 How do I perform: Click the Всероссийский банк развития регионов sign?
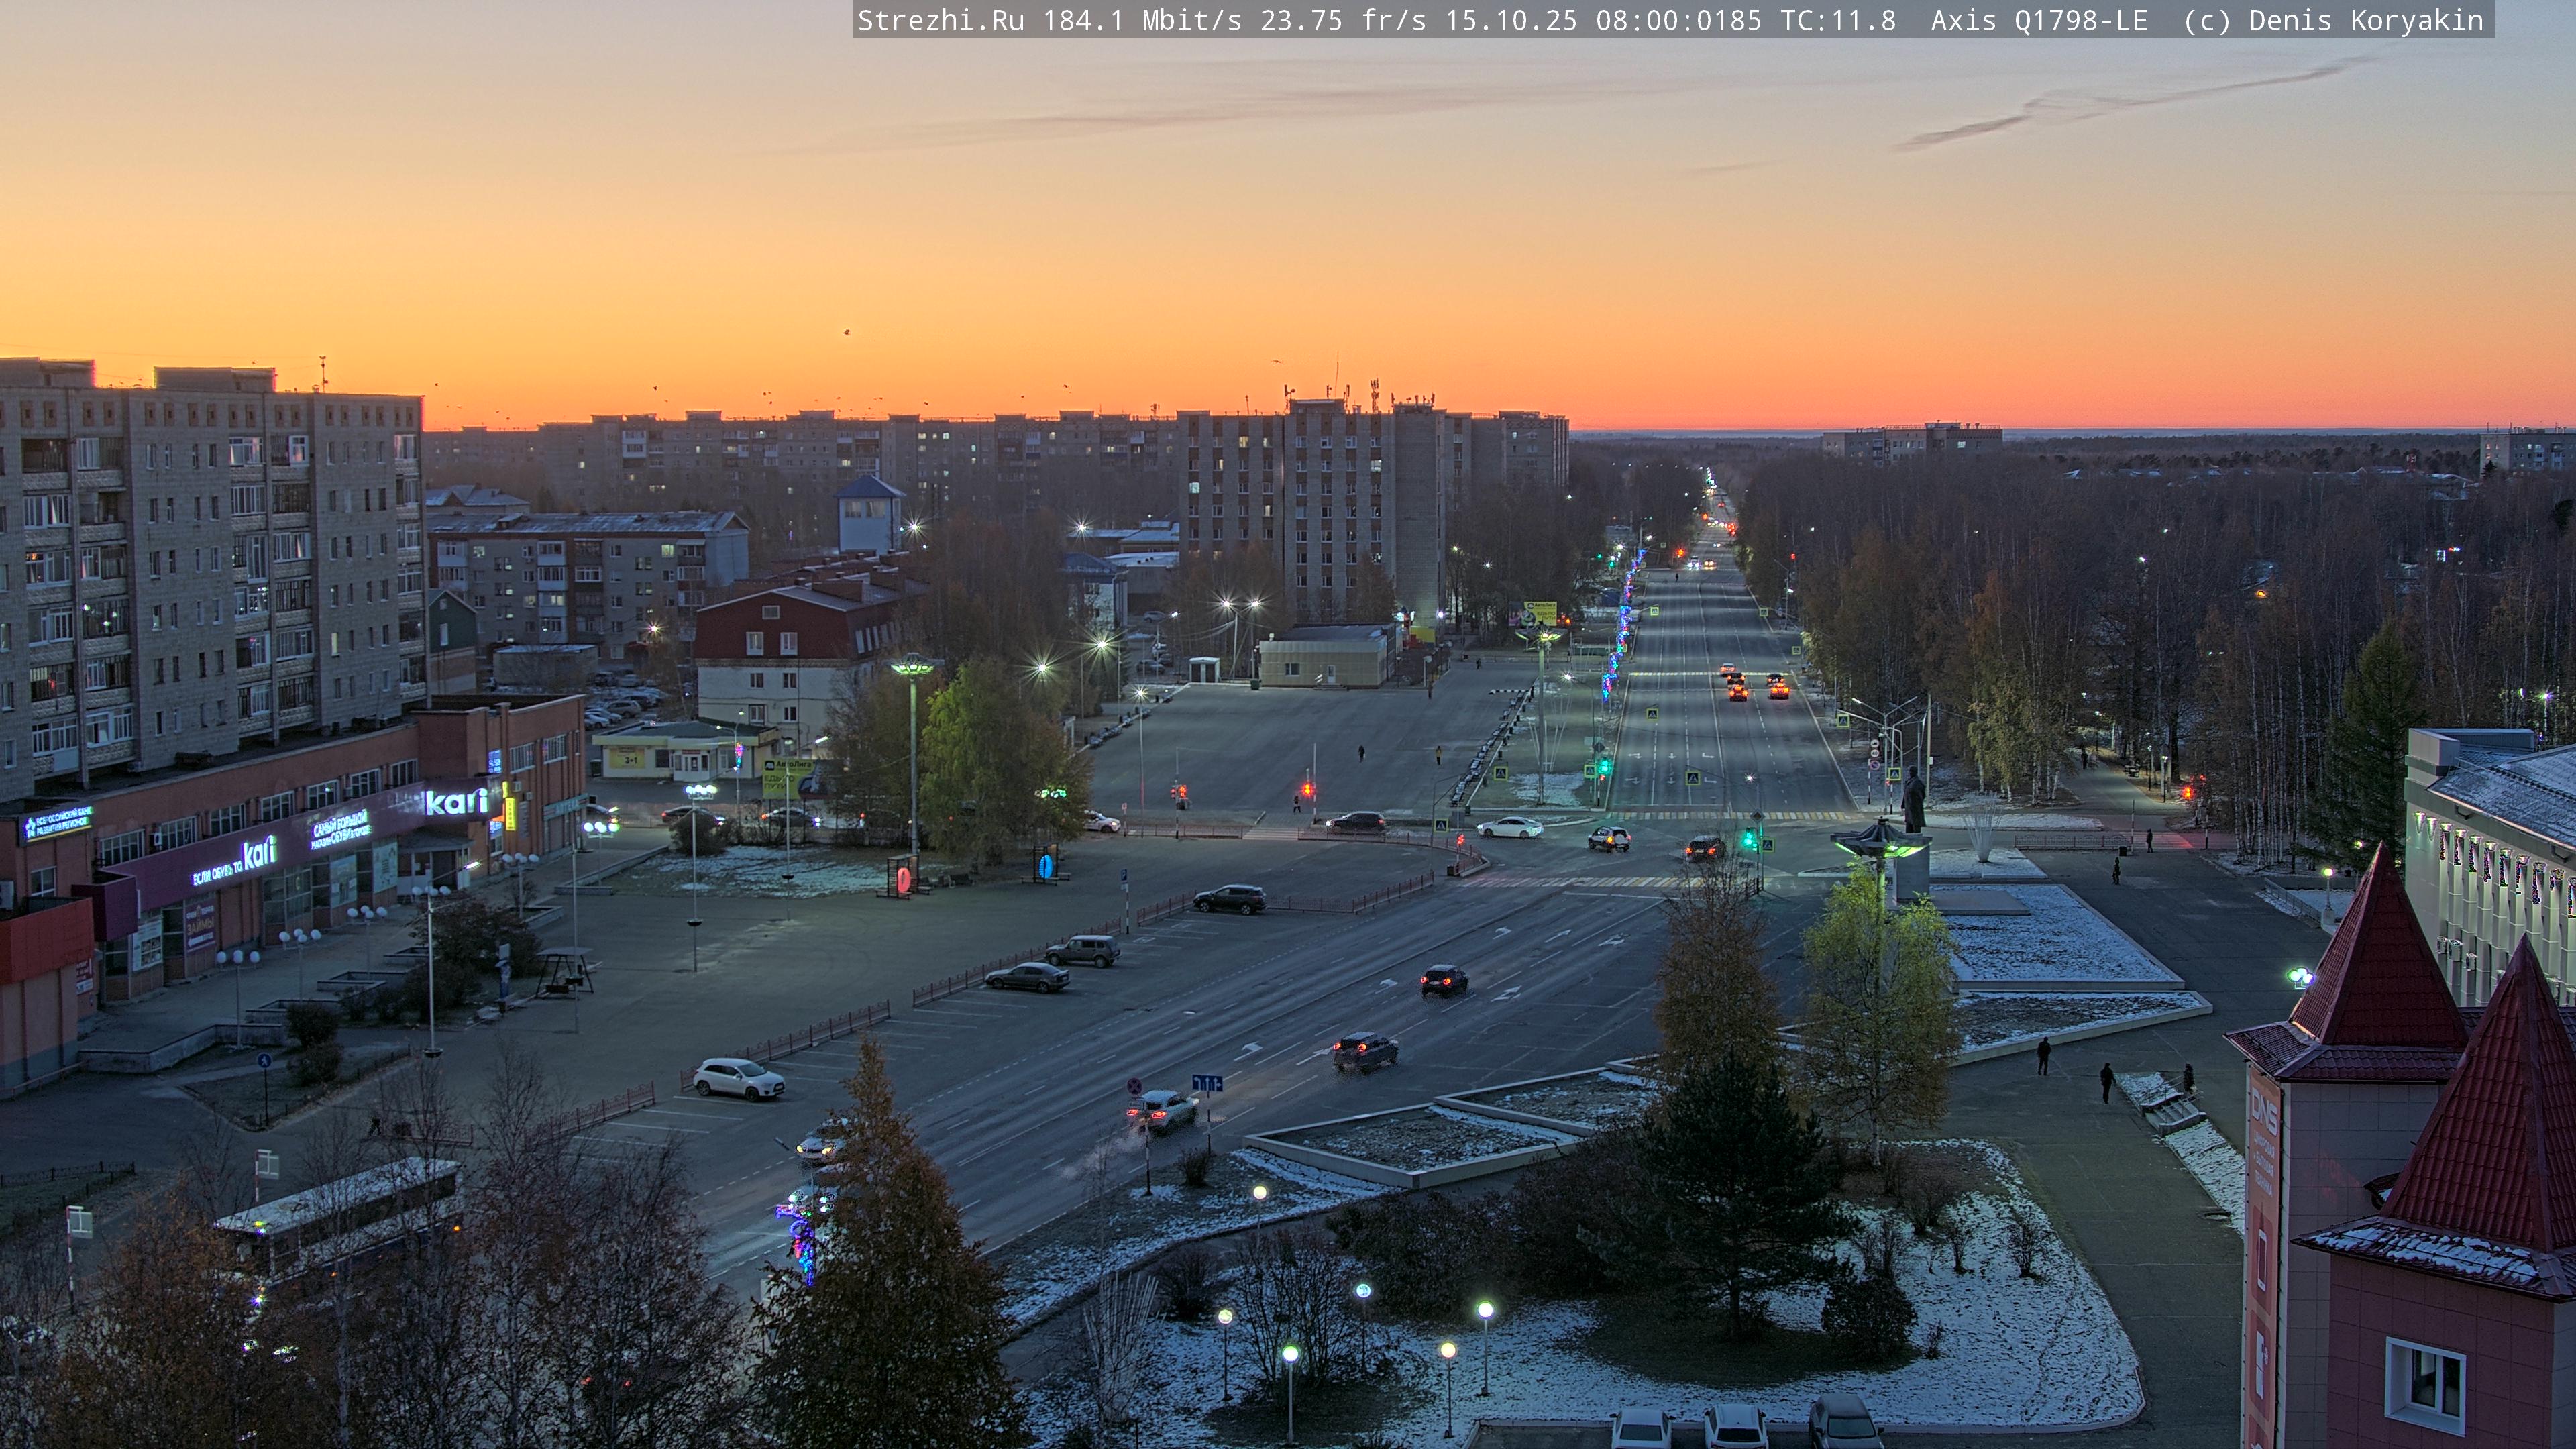tap(58, 823)
